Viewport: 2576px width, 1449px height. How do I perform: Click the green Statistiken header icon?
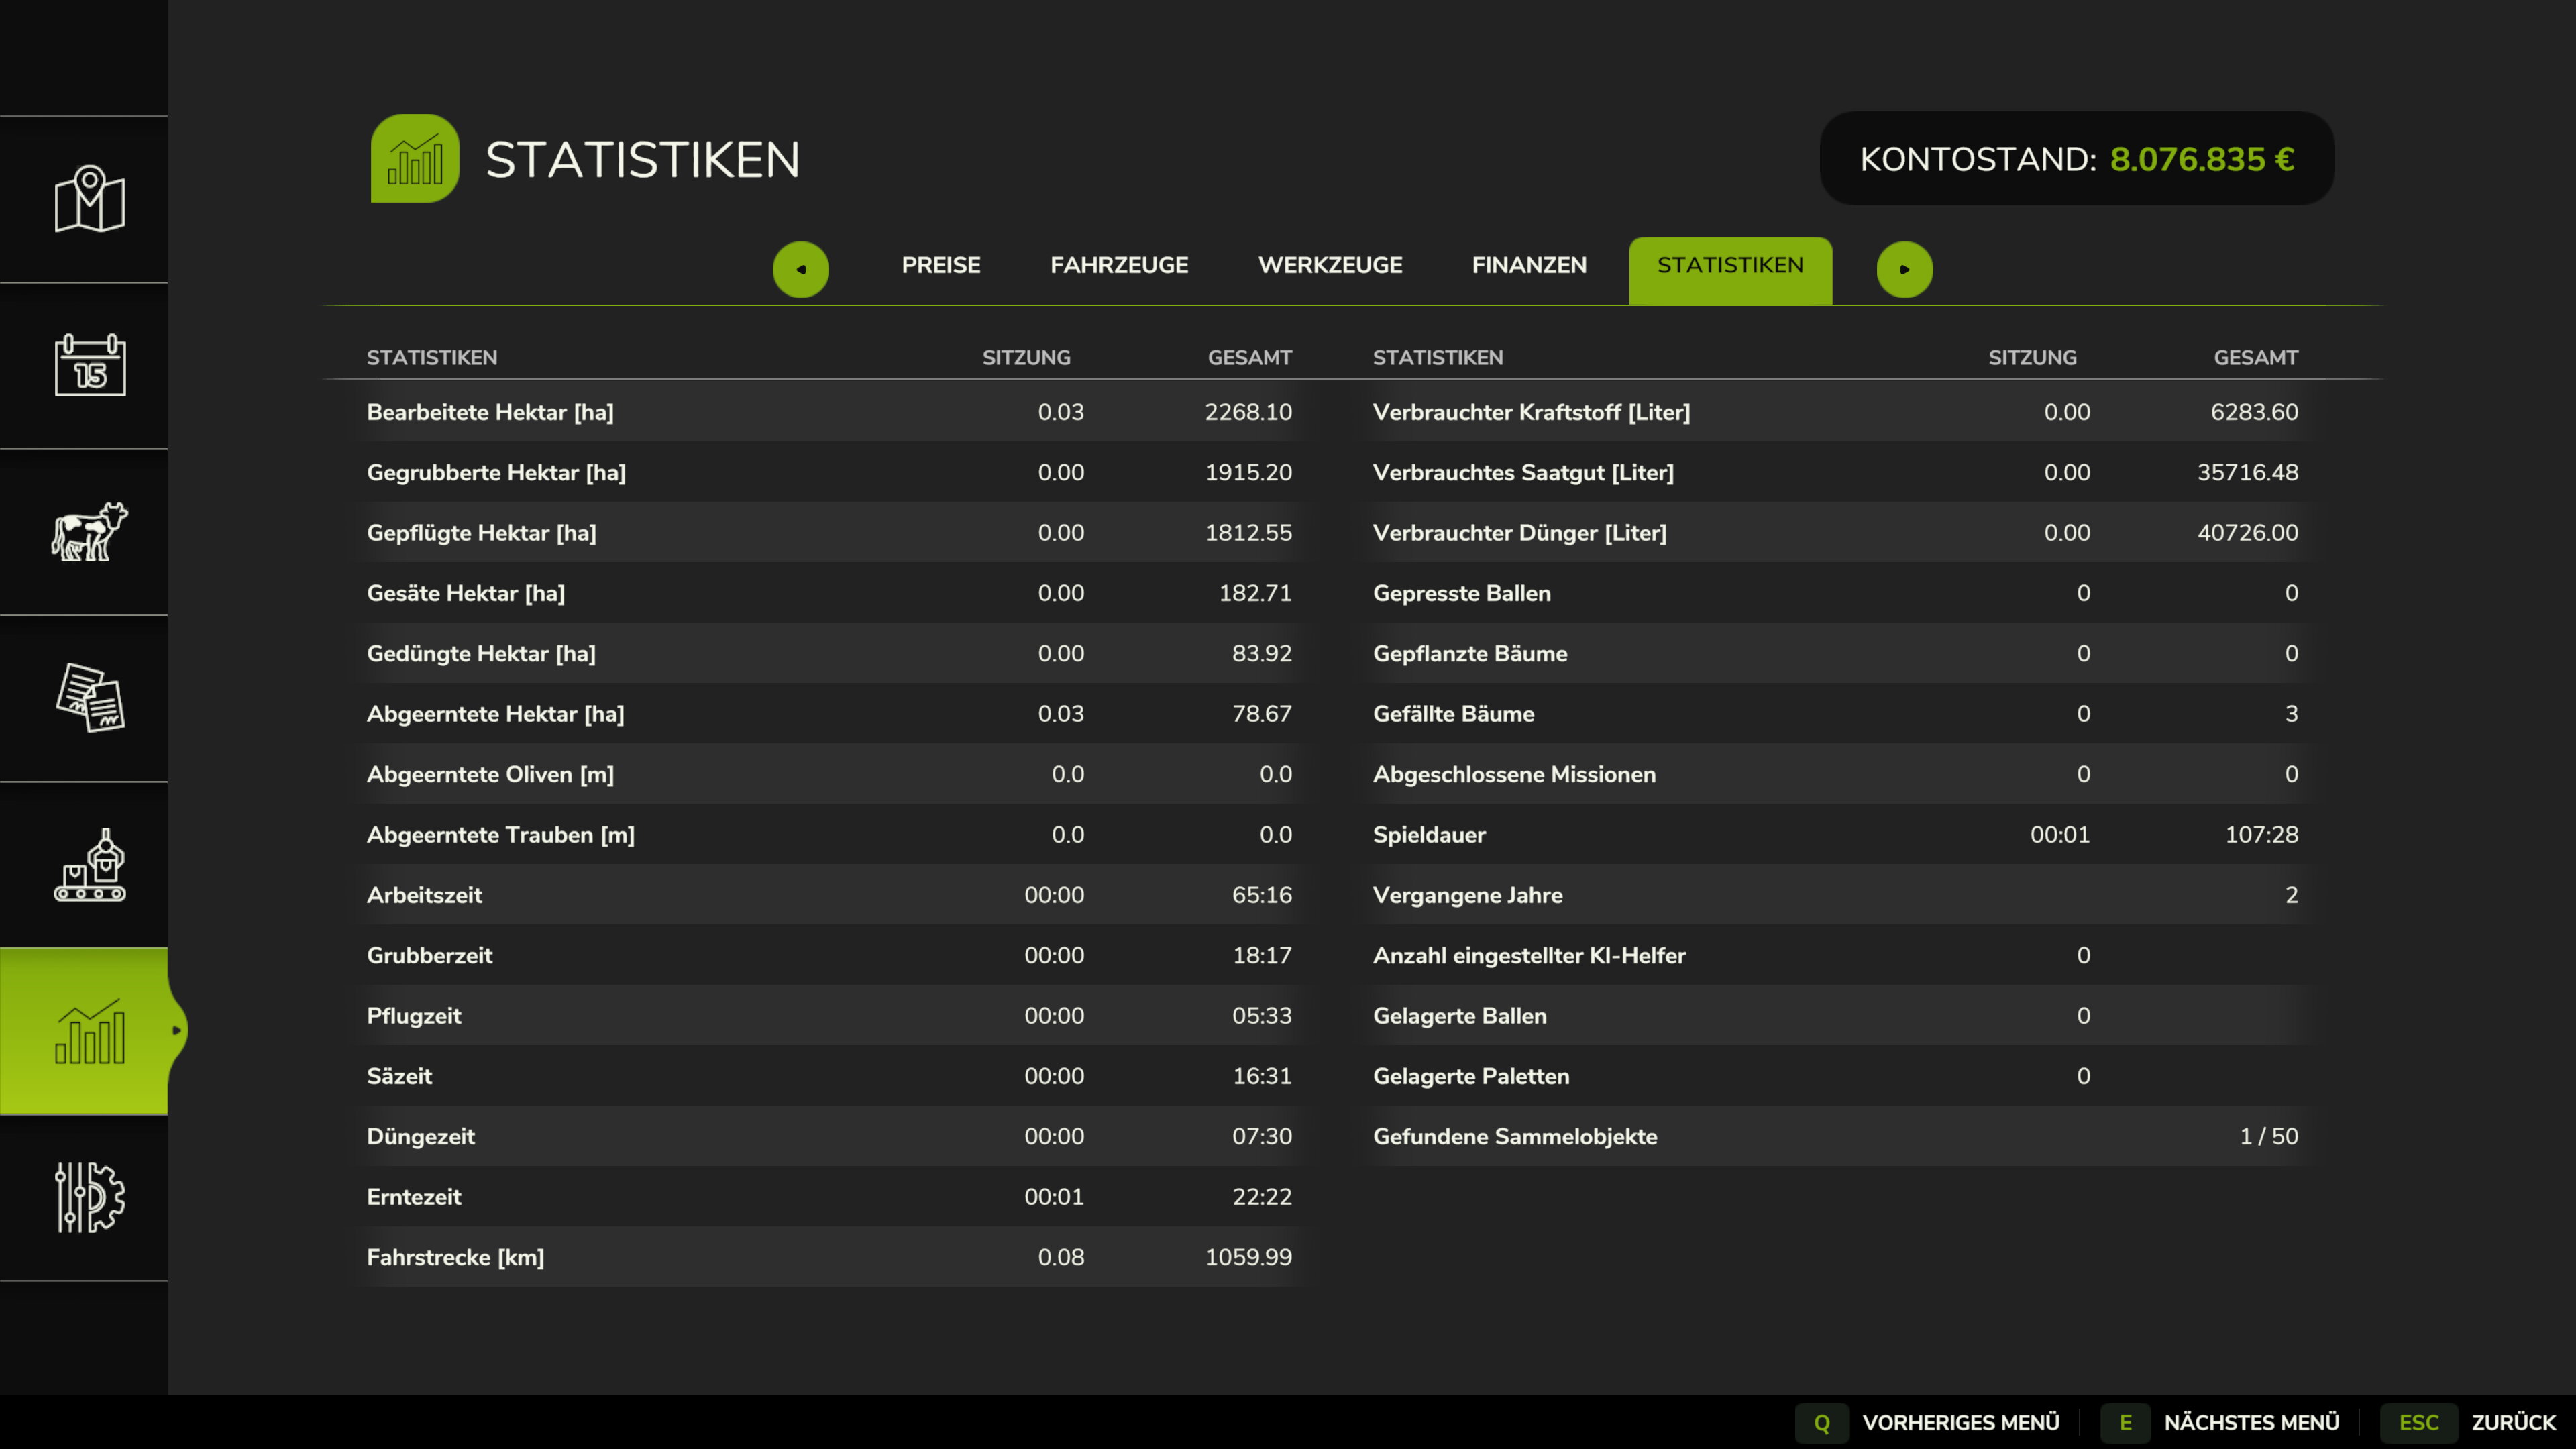(x=415, y=159)
